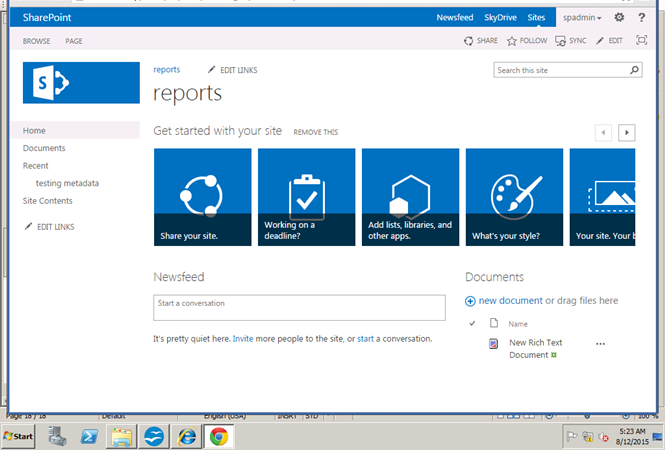Click the Start a conversation text box

(299, 307)
